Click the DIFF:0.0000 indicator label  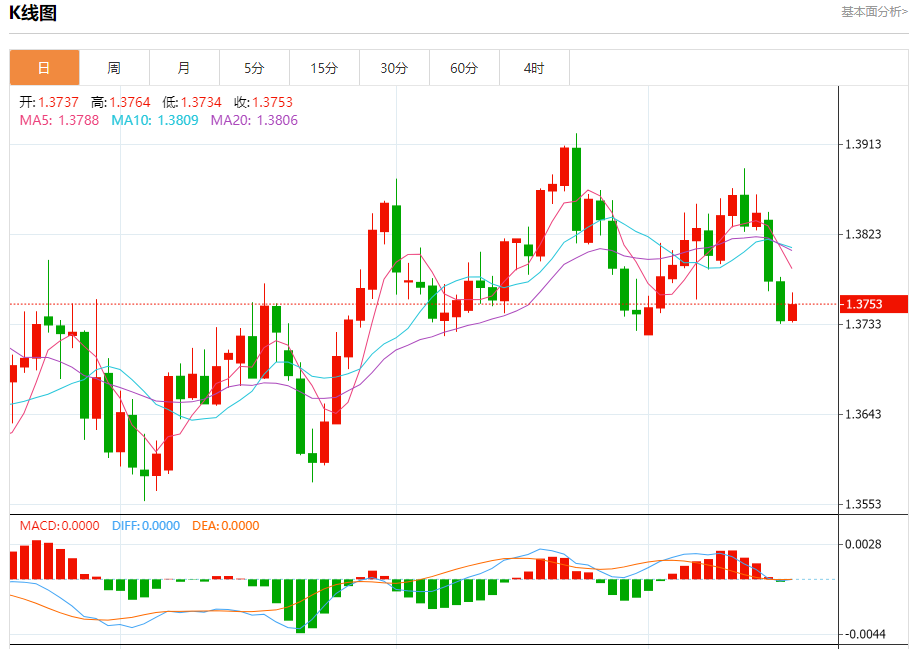[146, 526]
